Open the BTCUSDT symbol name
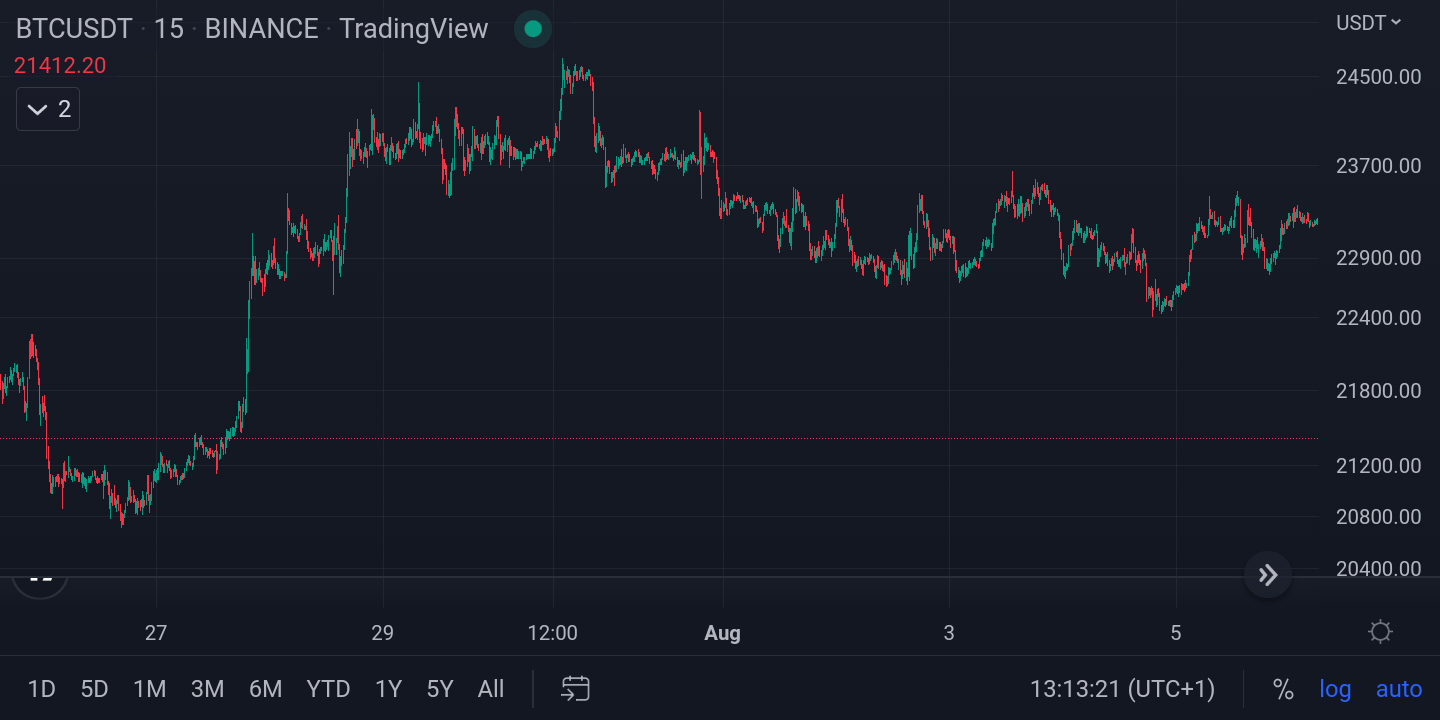The height and width of the screenshot is (720, 1440). pyautogui.click(x=73, y=29)
